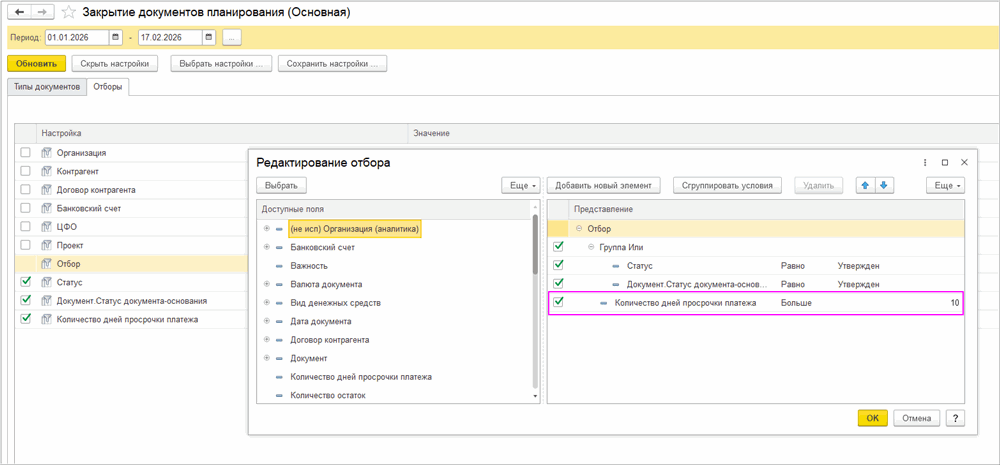Uncheck Количество дней просрочки платежа filter row
Screen dimensions: 1000x465
[558, 302]
